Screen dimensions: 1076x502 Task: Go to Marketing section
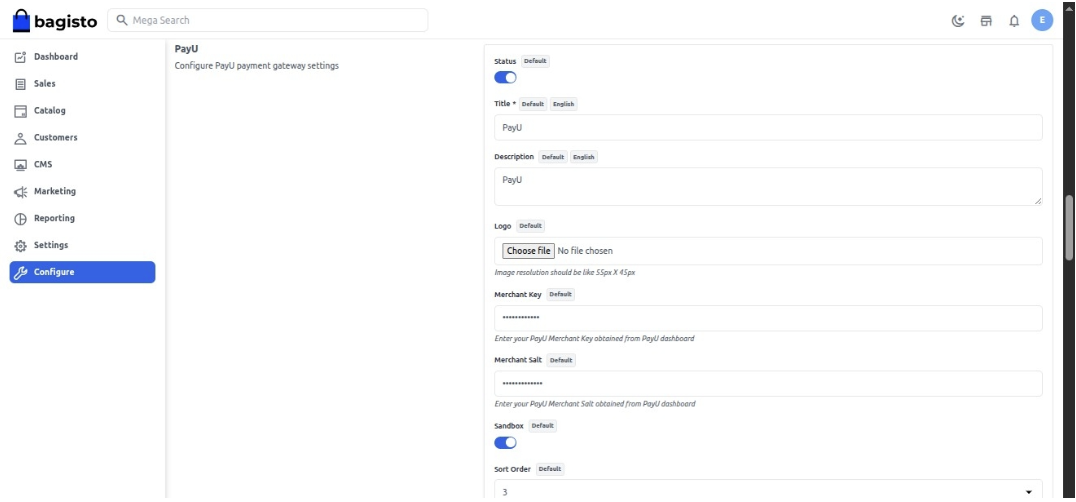[82, 191]
